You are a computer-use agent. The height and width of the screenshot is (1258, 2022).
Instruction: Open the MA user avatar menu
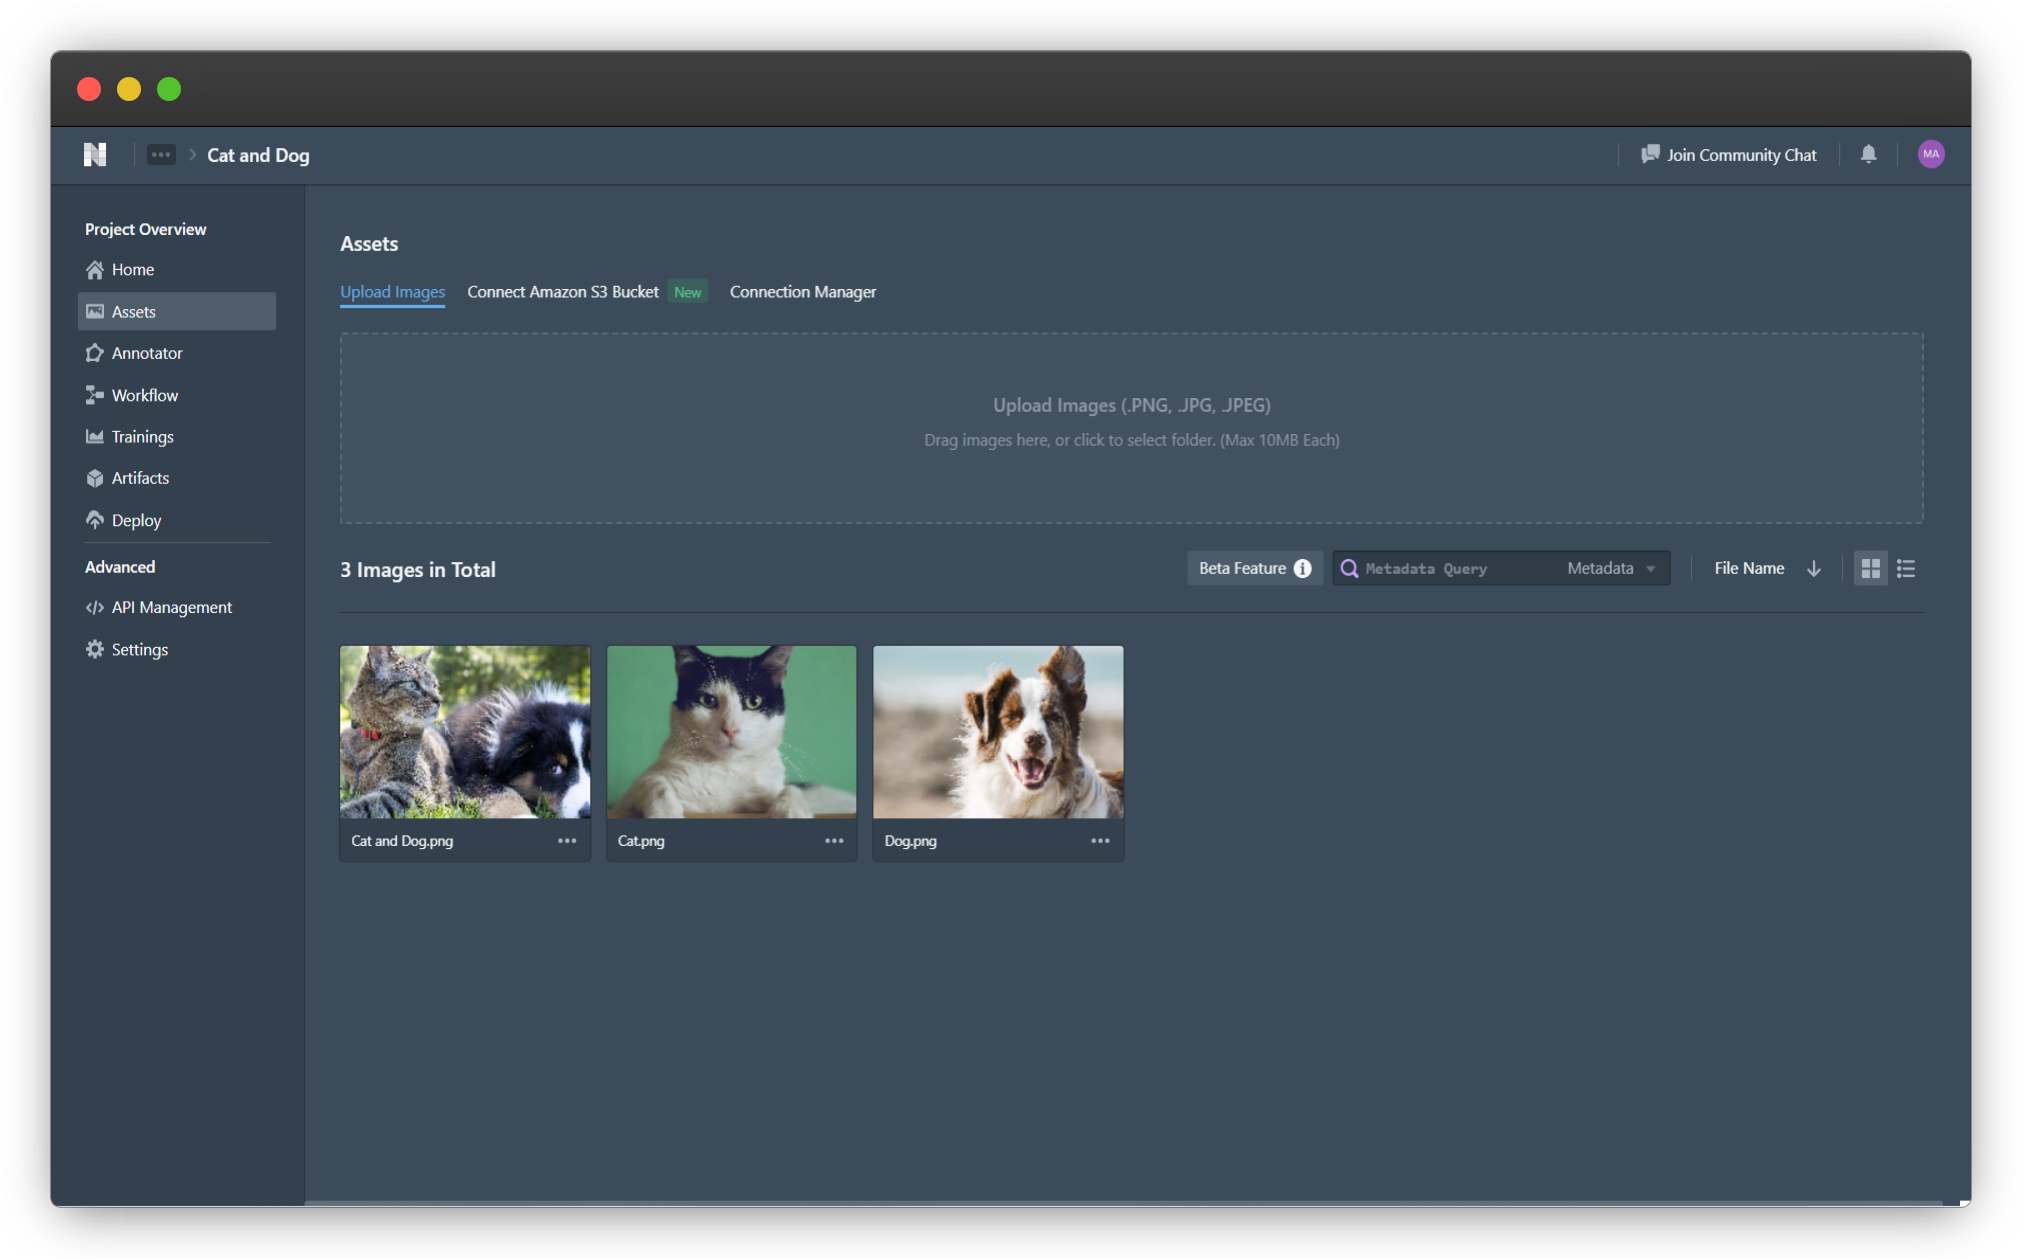pyautogui.click(x=1930, y=154)
